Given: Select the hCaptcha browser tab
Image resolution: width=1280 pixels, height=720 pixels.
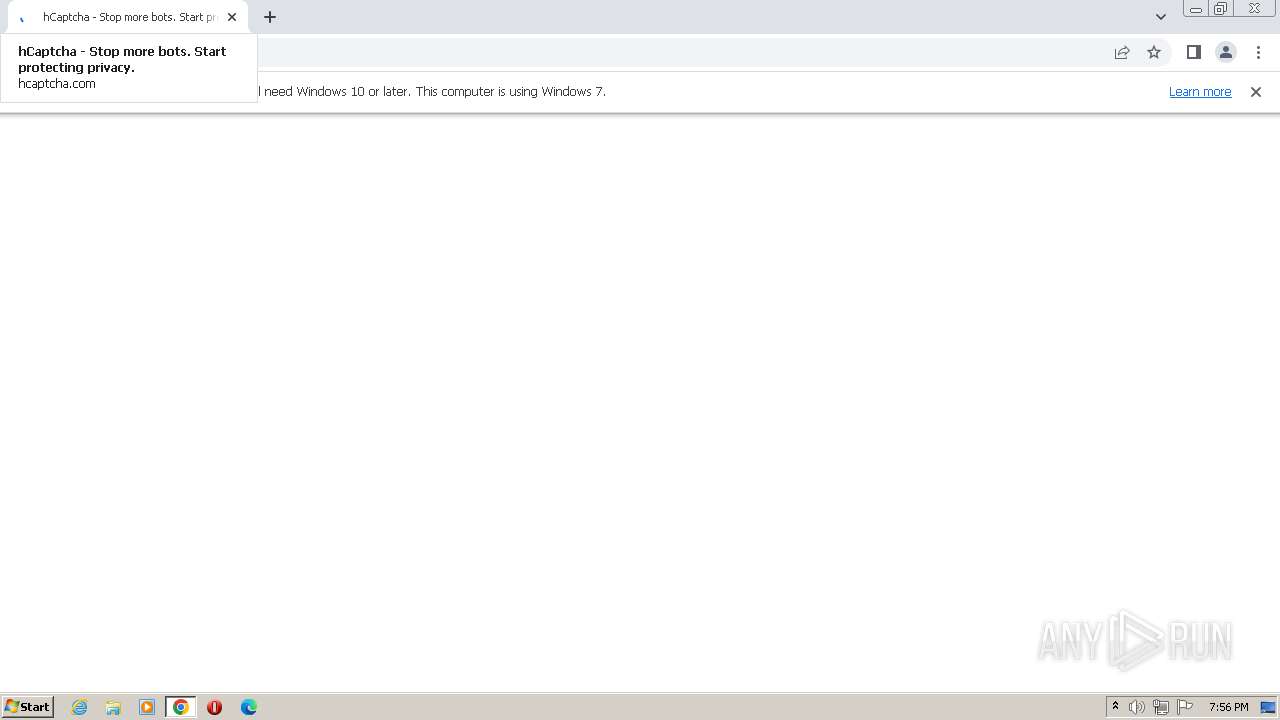Looking at the screenshot, I should click(128, 17).
